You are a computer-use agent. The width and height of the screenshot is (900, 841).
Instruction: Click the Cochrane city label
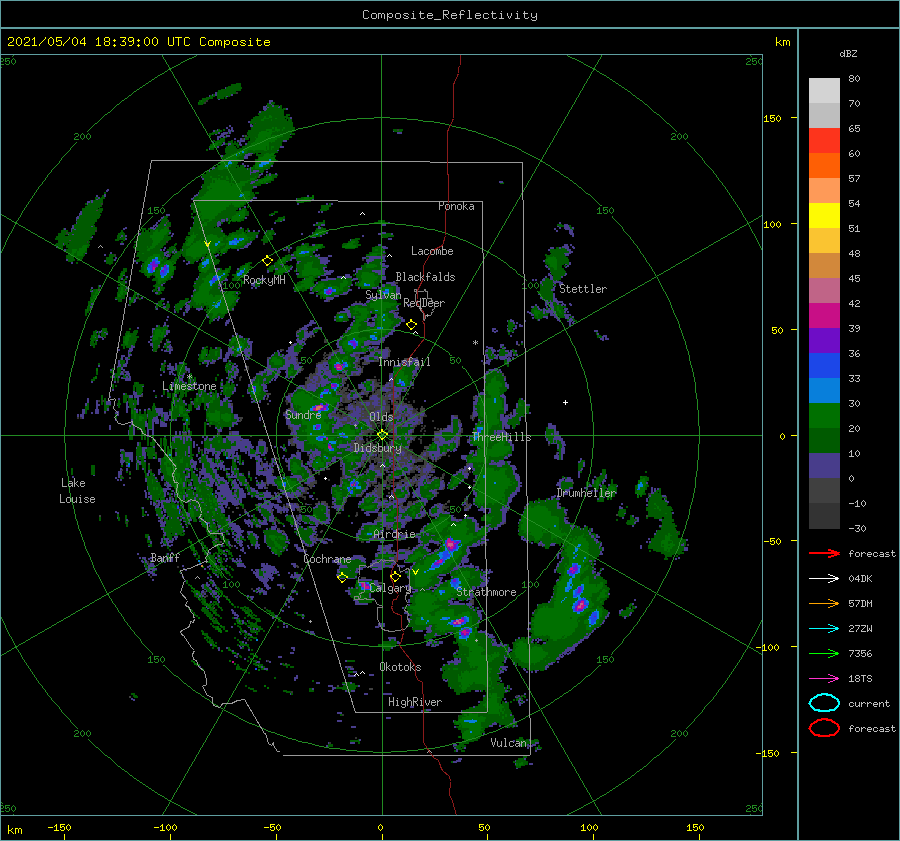pos(327,559)
